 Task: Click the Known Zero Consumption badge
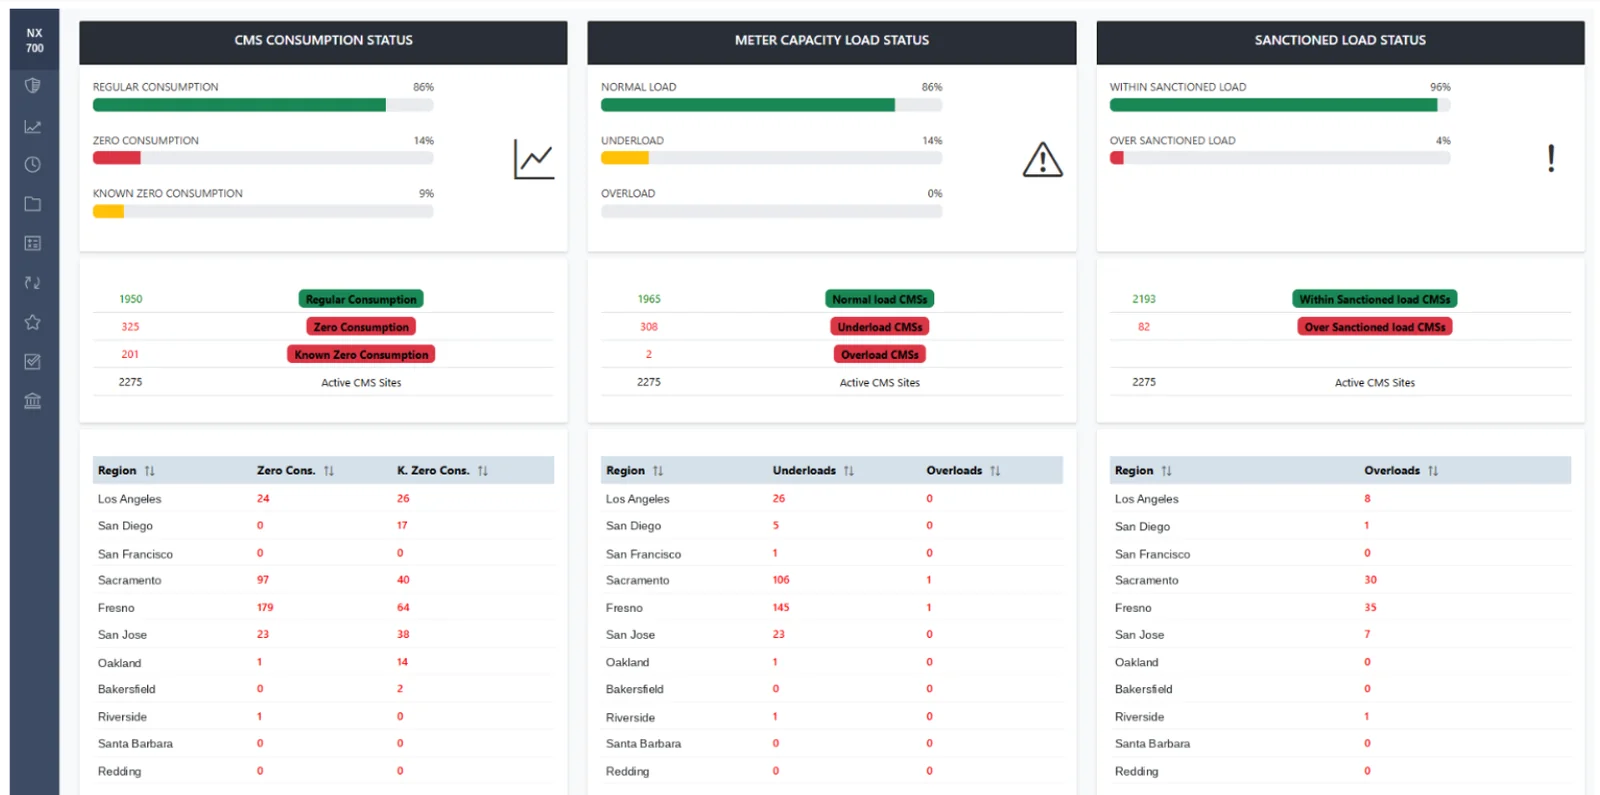361,354
